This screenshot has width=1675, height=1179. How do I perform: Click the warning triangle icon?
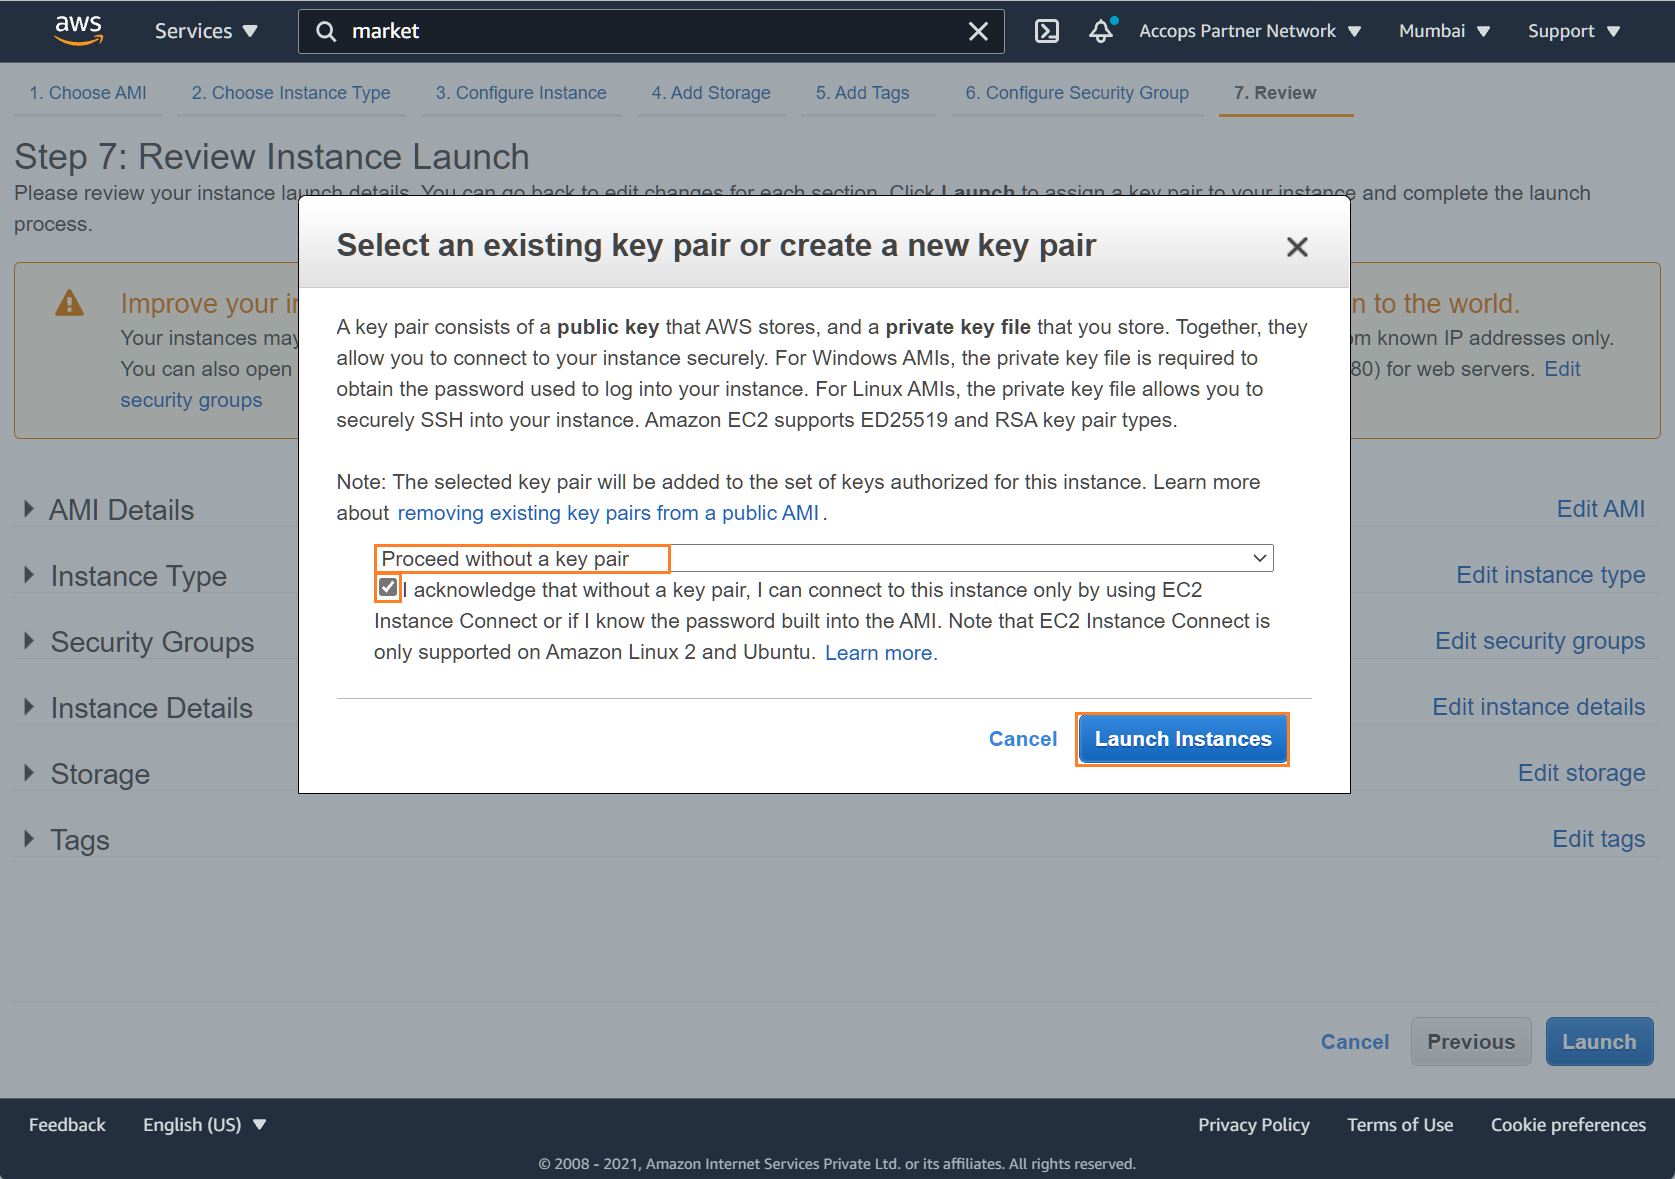click(x=69, y=303)
